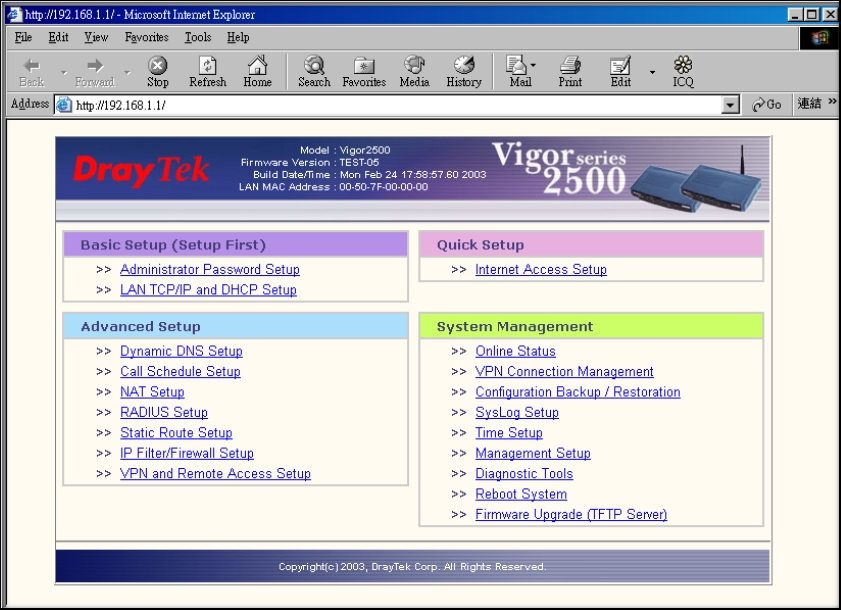Open Configuration Backup / Restoration
Viewport: 841px width, 610px height.
tap(578, 392)
